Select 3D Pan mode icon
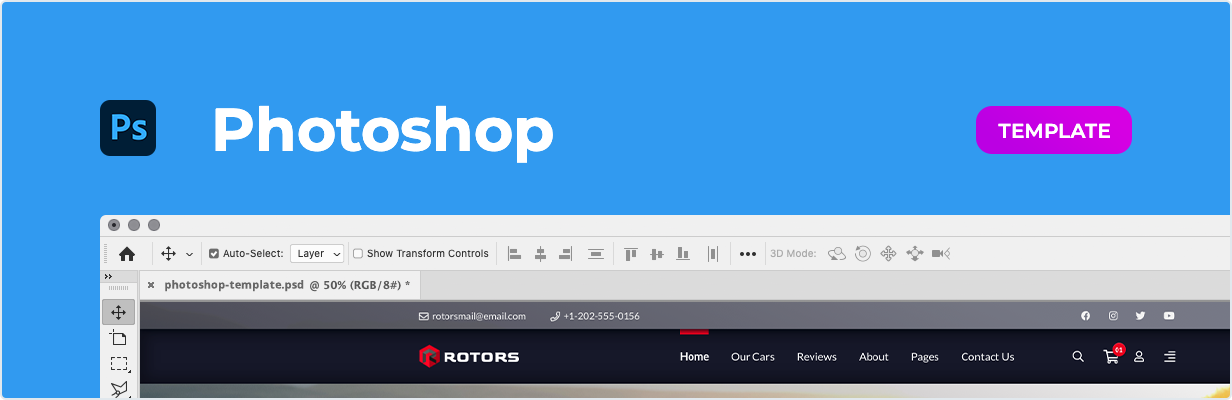1232x400 pixels. click(888, 254)
